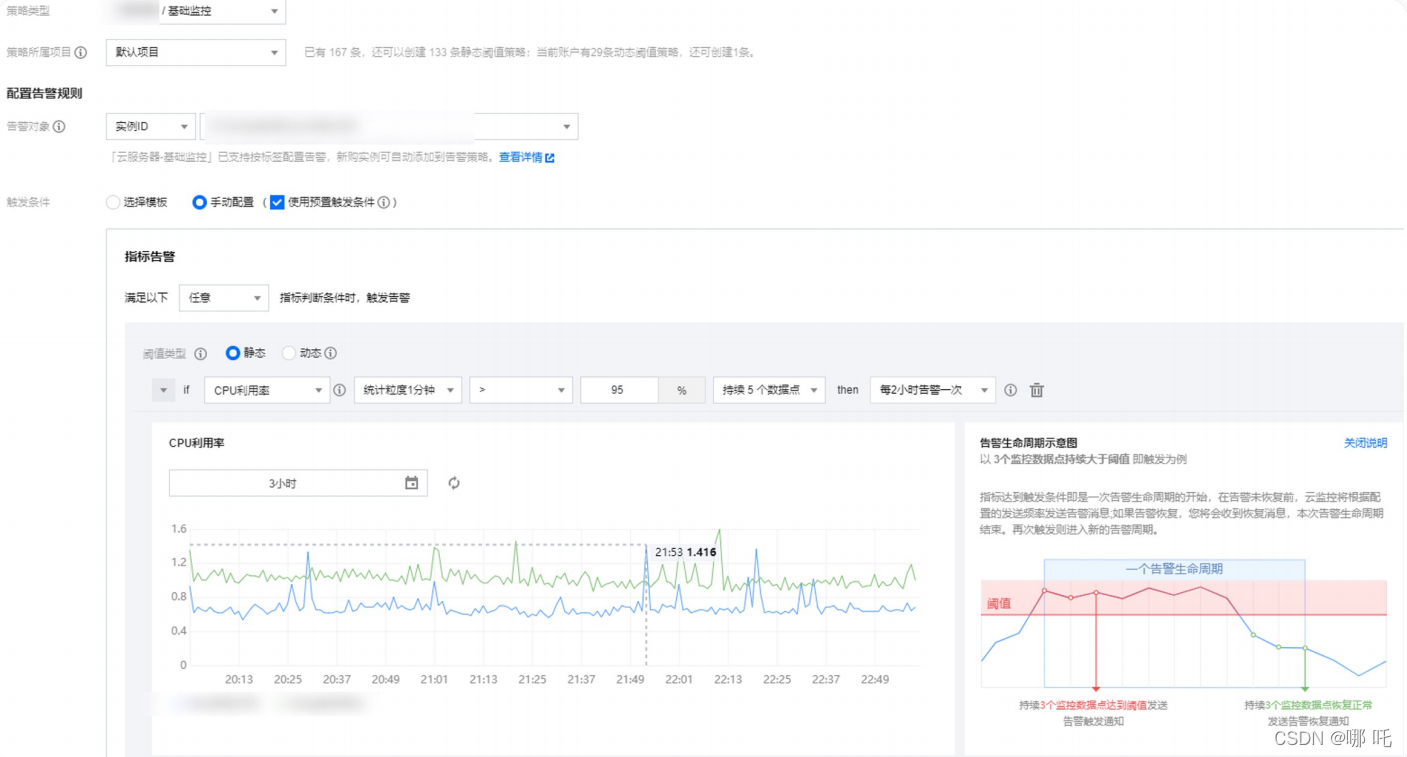Image resolution: width=1407 pixels, height=757 pixels.
Task: Select the 选择模板 radio option
Action: click(113, 202)
